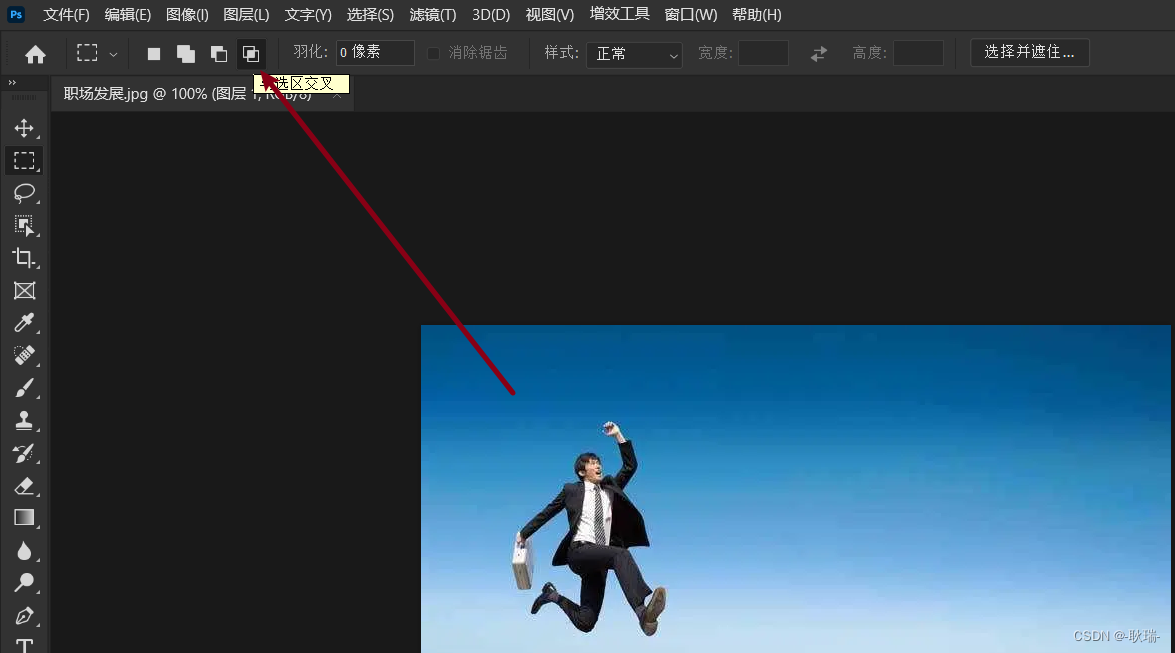The image size is (1175, 653).
Task: Select the Eraser tool
Action: point(26,487)
